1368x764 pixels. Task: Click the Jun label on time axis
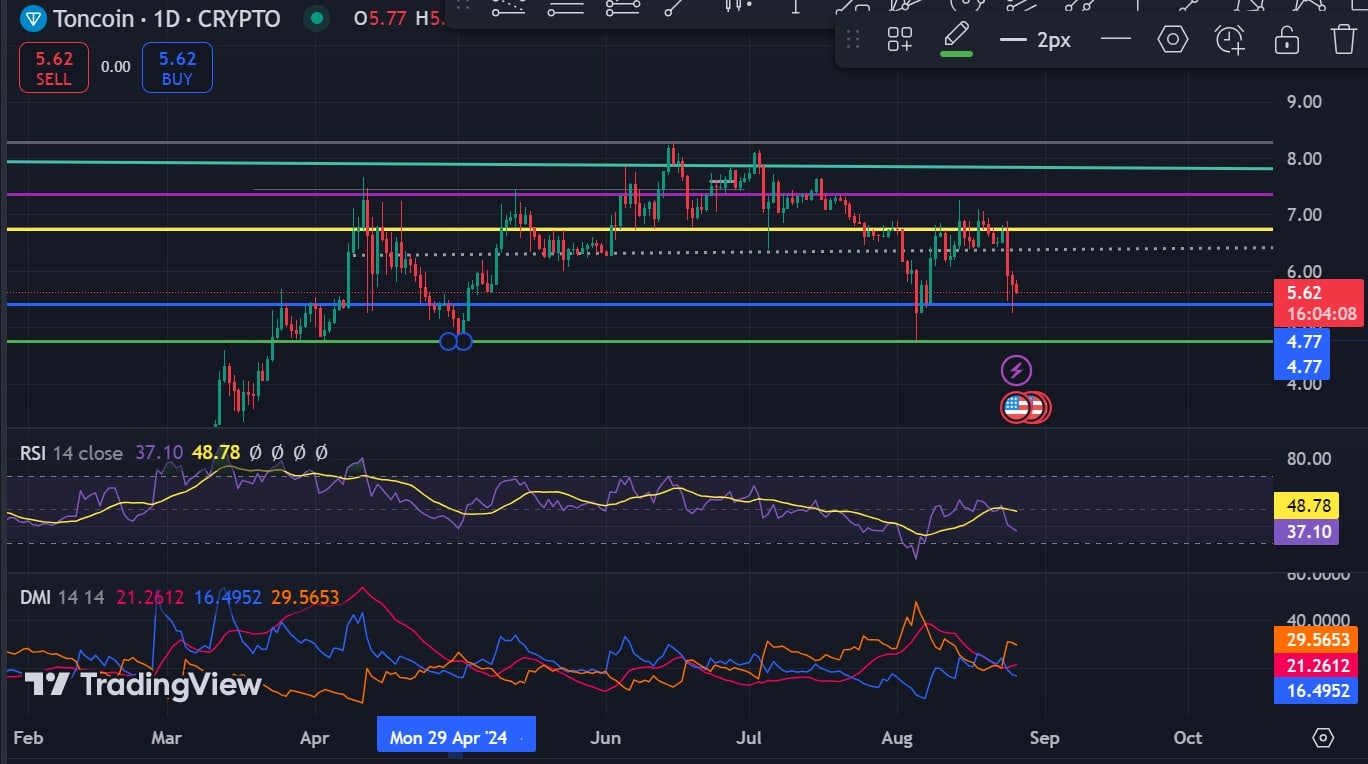point(606,738)
